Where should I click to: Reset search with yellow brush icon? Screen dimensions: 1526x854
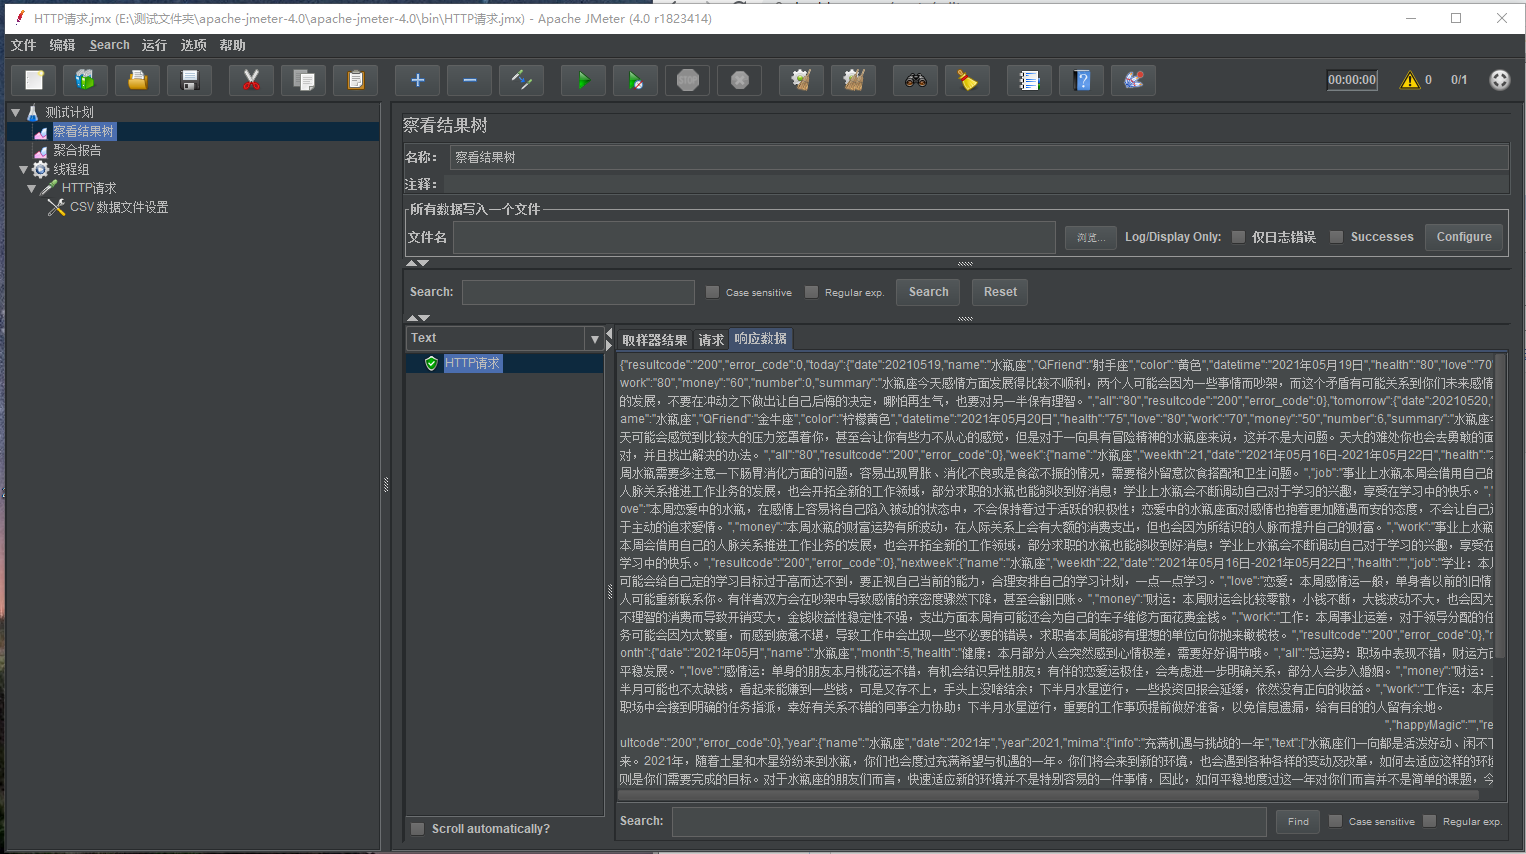968,80
